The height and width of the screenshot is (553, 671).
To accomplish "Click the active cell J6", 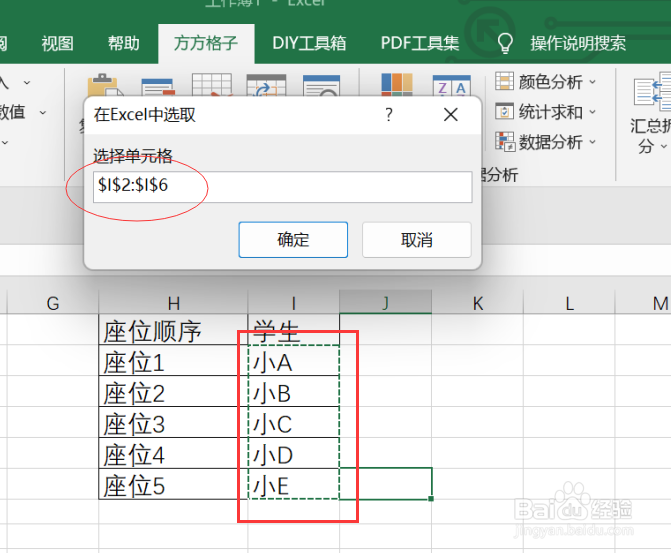I will pyautogui.click(x=386, y=484).
